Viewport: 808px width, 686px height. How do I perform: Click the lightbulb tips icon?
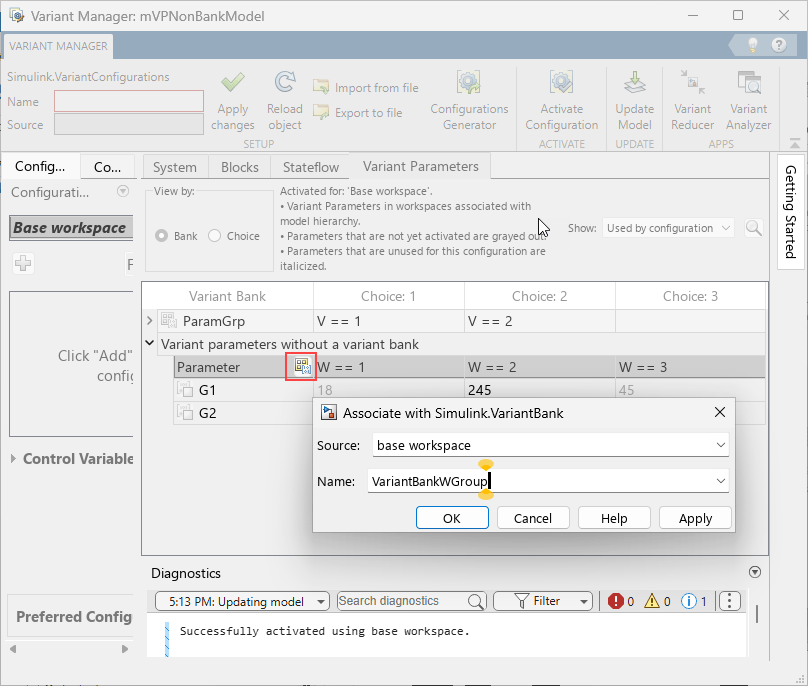tap(753, 45)
